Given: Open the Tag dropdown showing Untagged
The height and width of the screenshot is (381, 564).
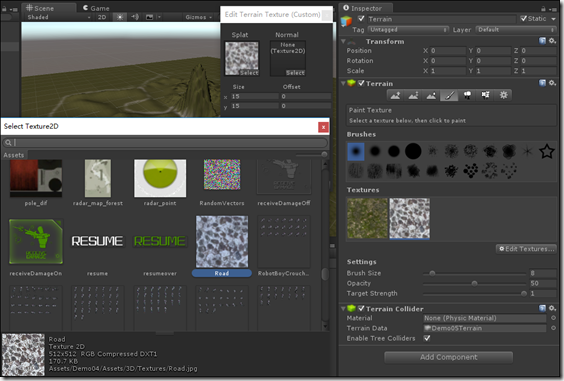Looking at the screenshot, I should tap(408, 30).
